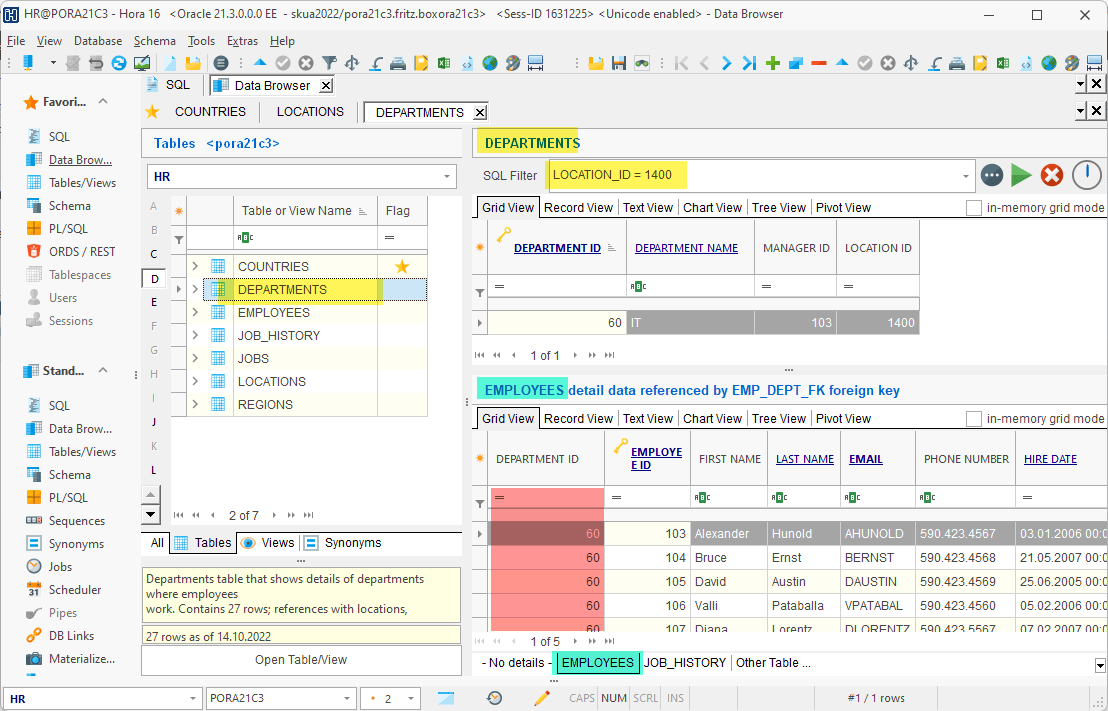Switch to the LOCATIONS tab
Viewport: 1108px width, 711px height.
[x=310, y=112]
